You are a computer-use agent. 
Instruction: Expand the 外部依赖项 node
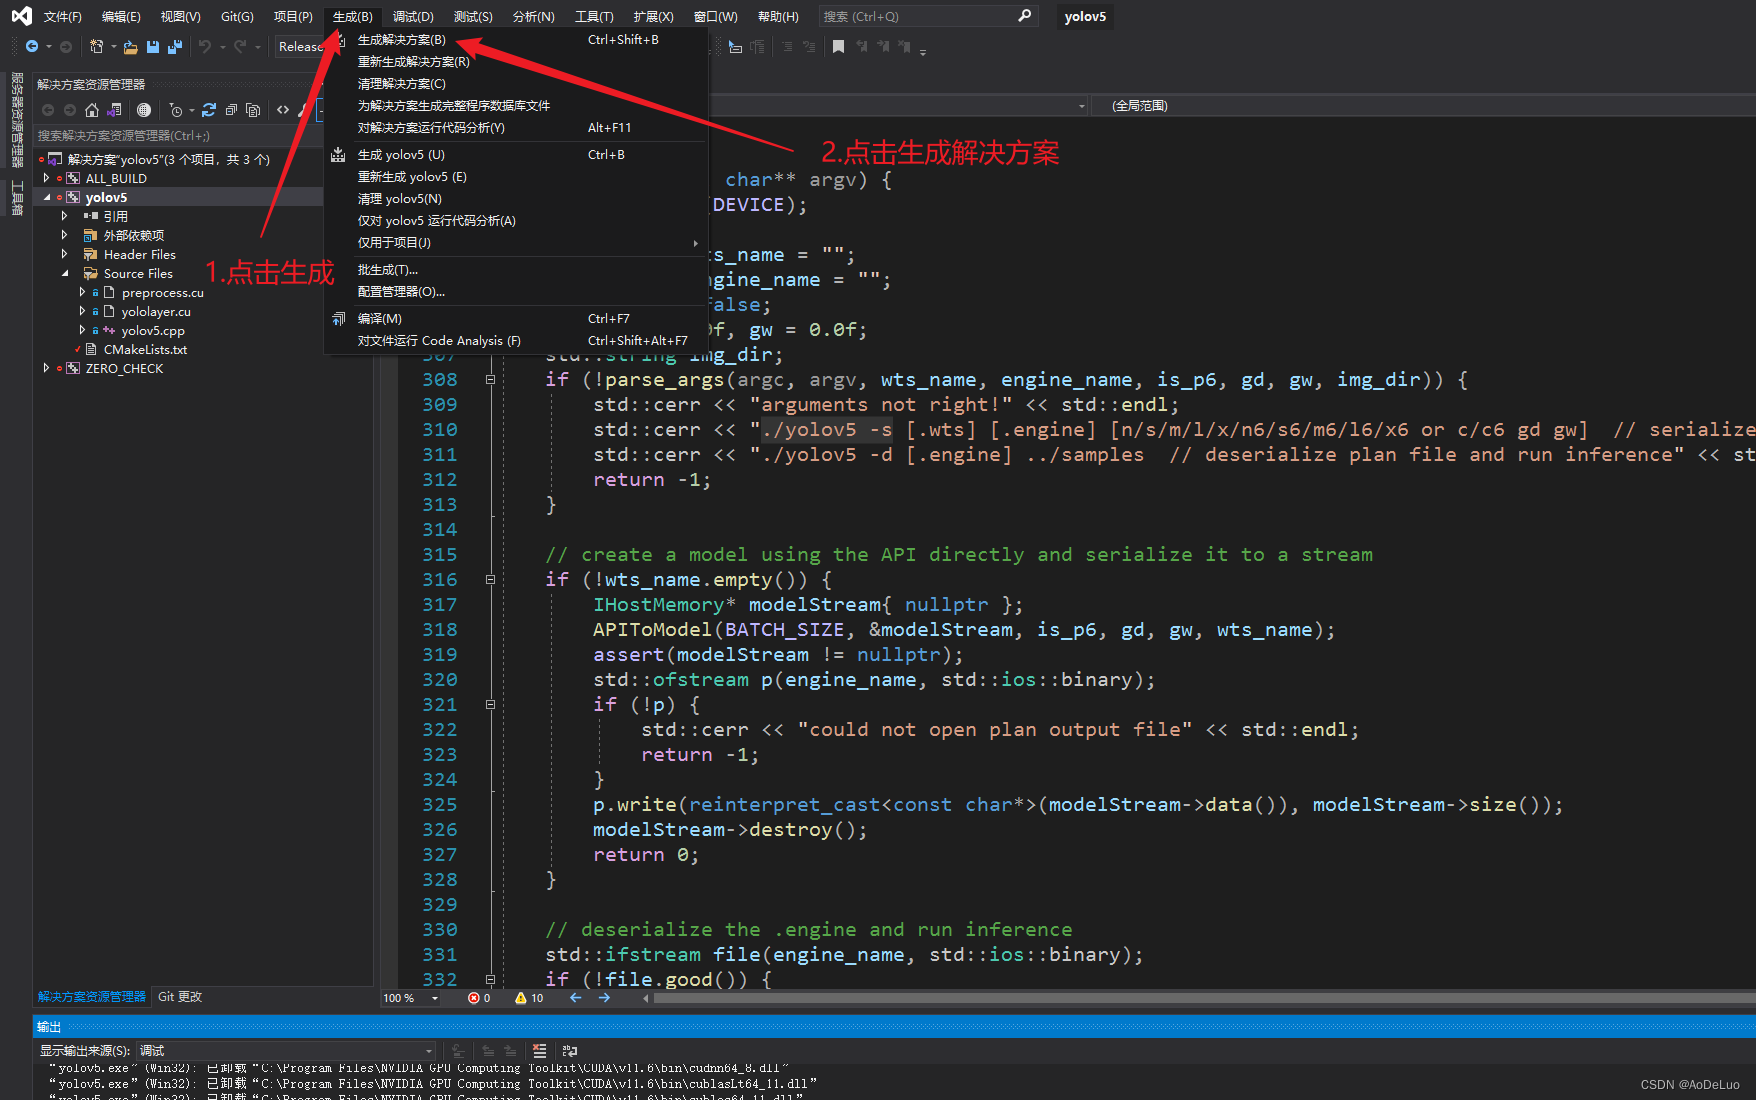click(64, 235)
